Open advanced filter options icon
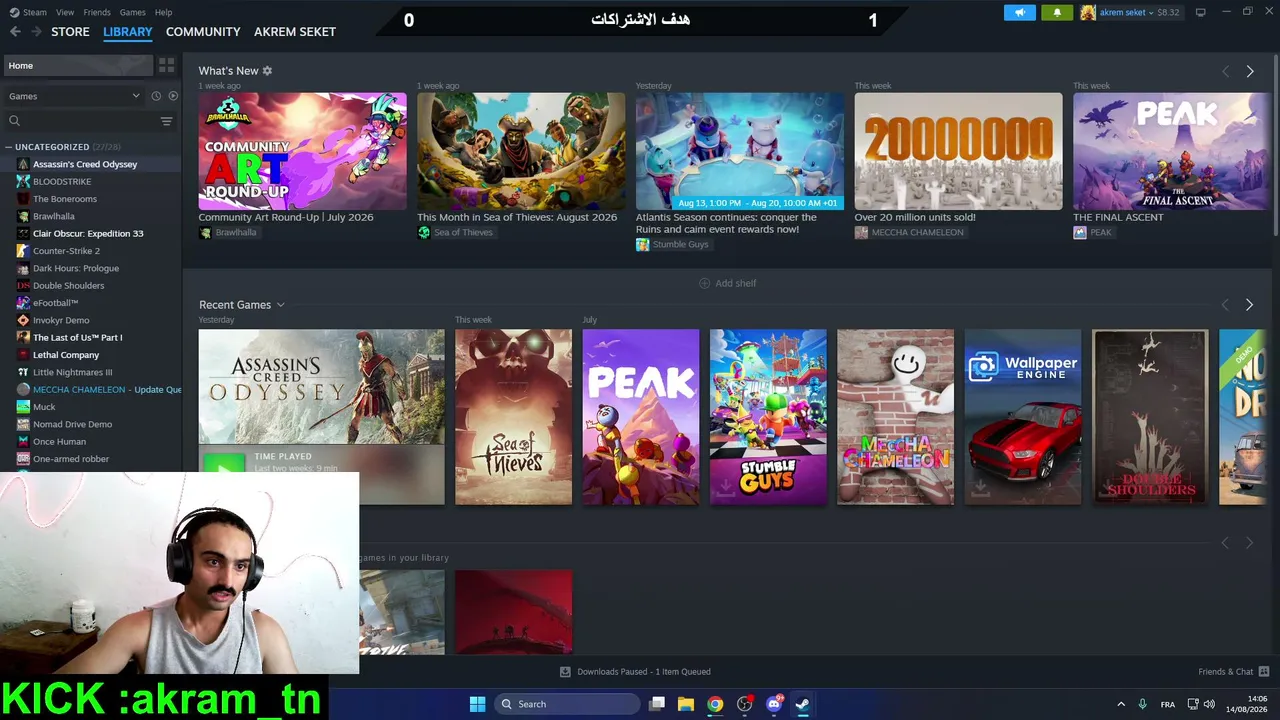Viewport: 1280px width, 720px height. pyautogui.click(x=166, y=121)
